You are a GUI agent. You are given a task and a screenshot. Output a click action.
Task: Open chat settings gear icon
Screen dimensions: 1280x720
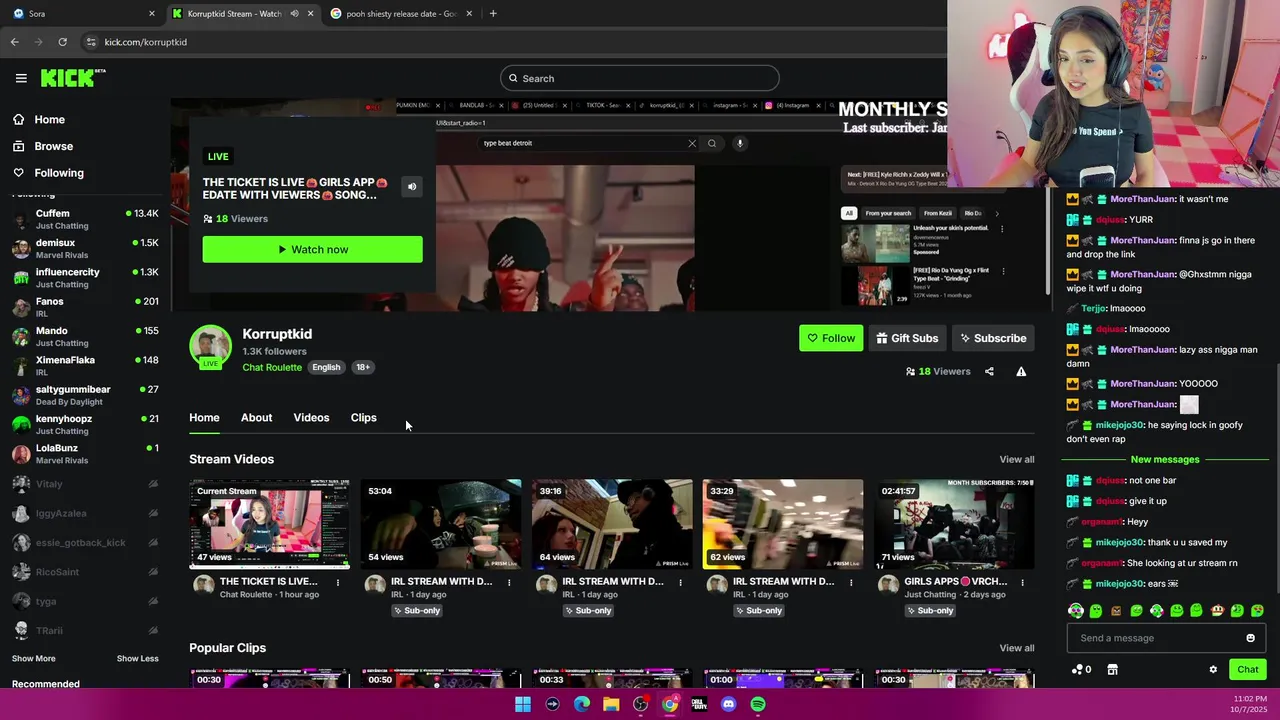tap(1213, 670)
